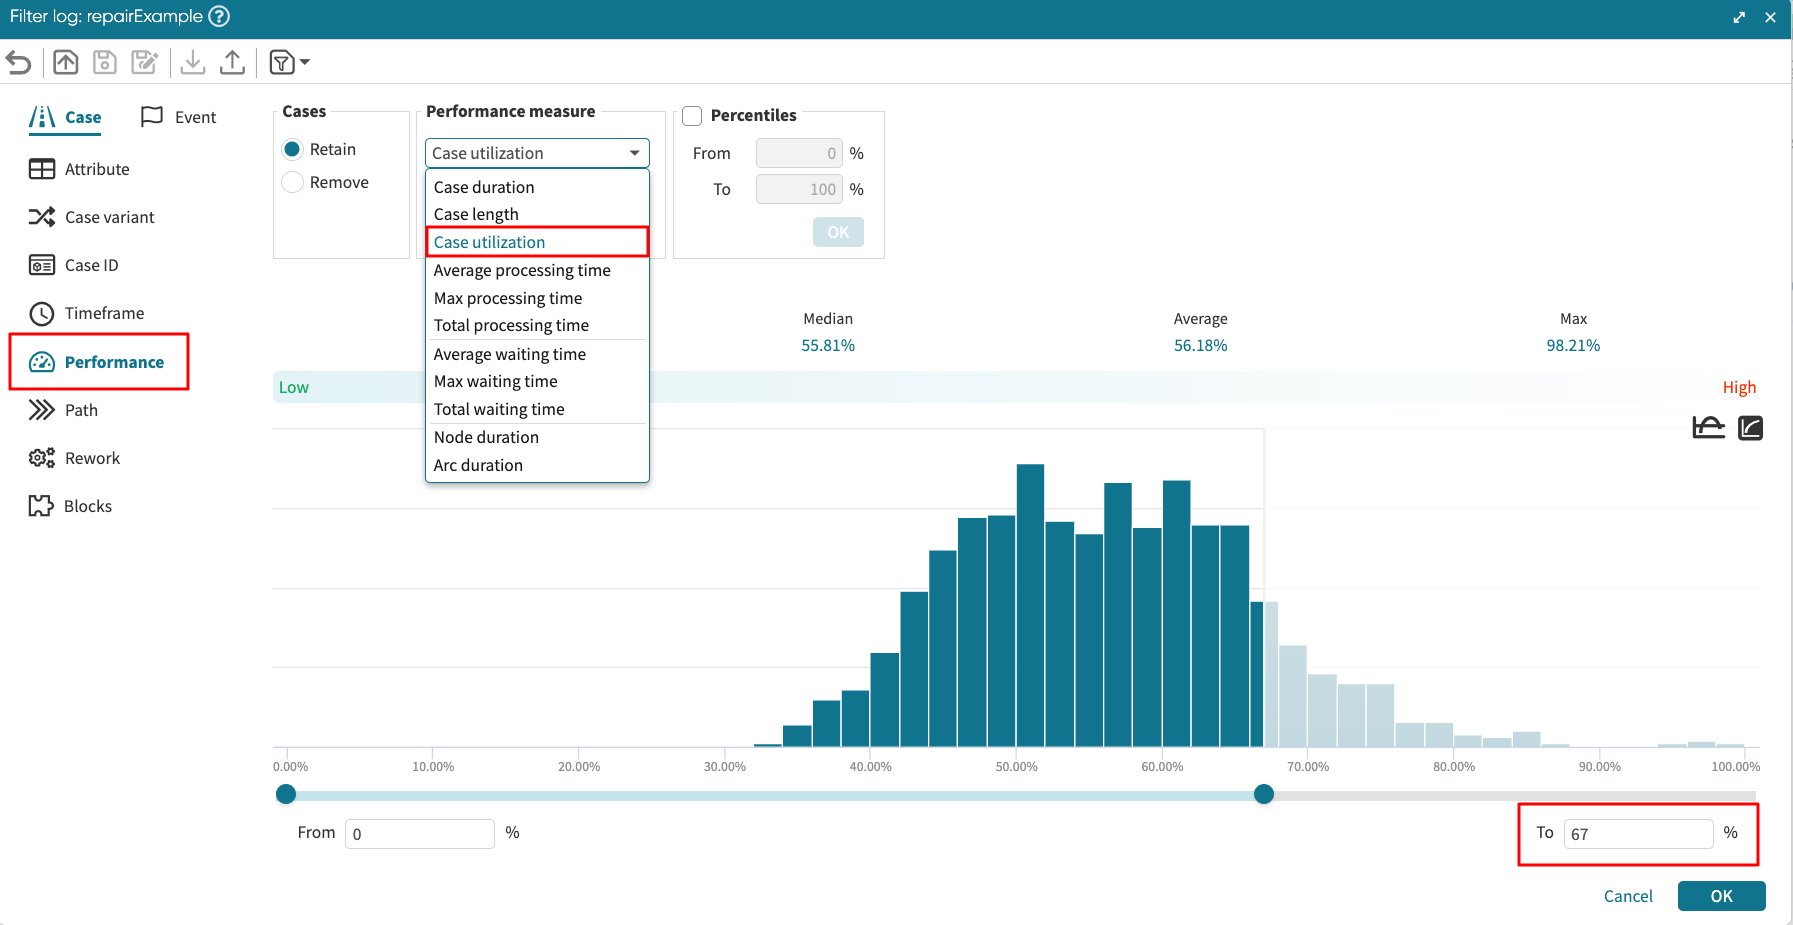Click the right slider handle near 67%

[1264, 794]
